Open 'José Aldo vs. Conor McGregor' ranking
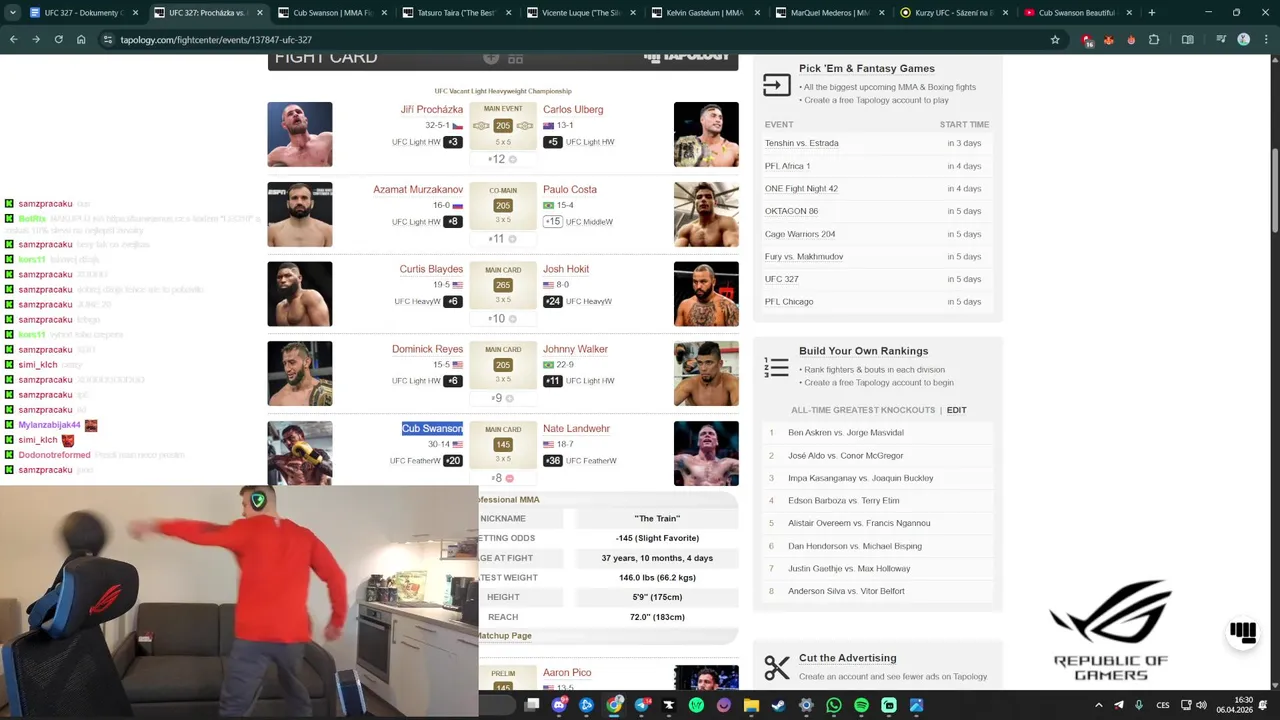1280x720 pixels. (846, 456)
